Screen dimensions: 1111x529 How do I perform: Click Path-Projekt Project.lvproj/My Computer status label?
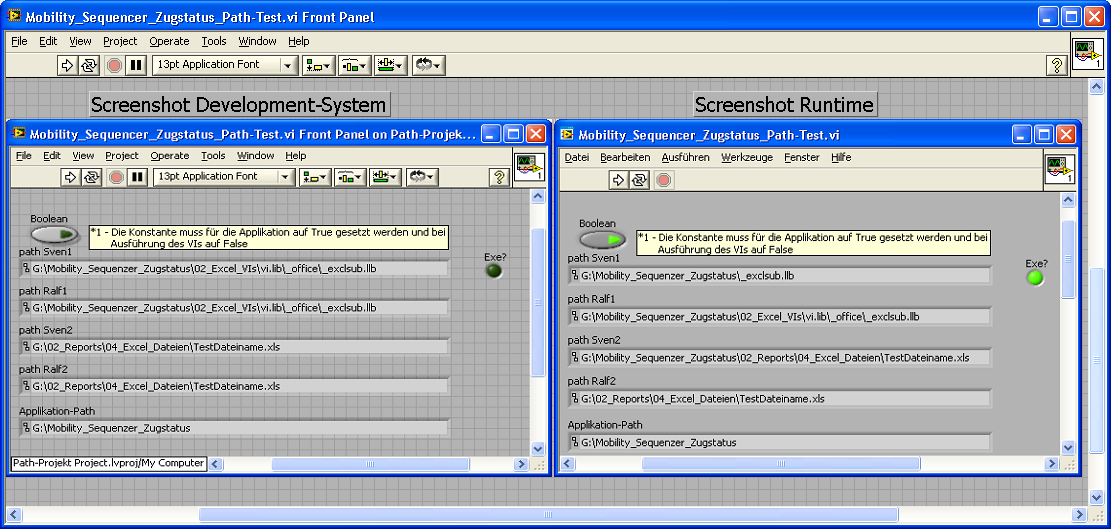click(x=108, y=463)
